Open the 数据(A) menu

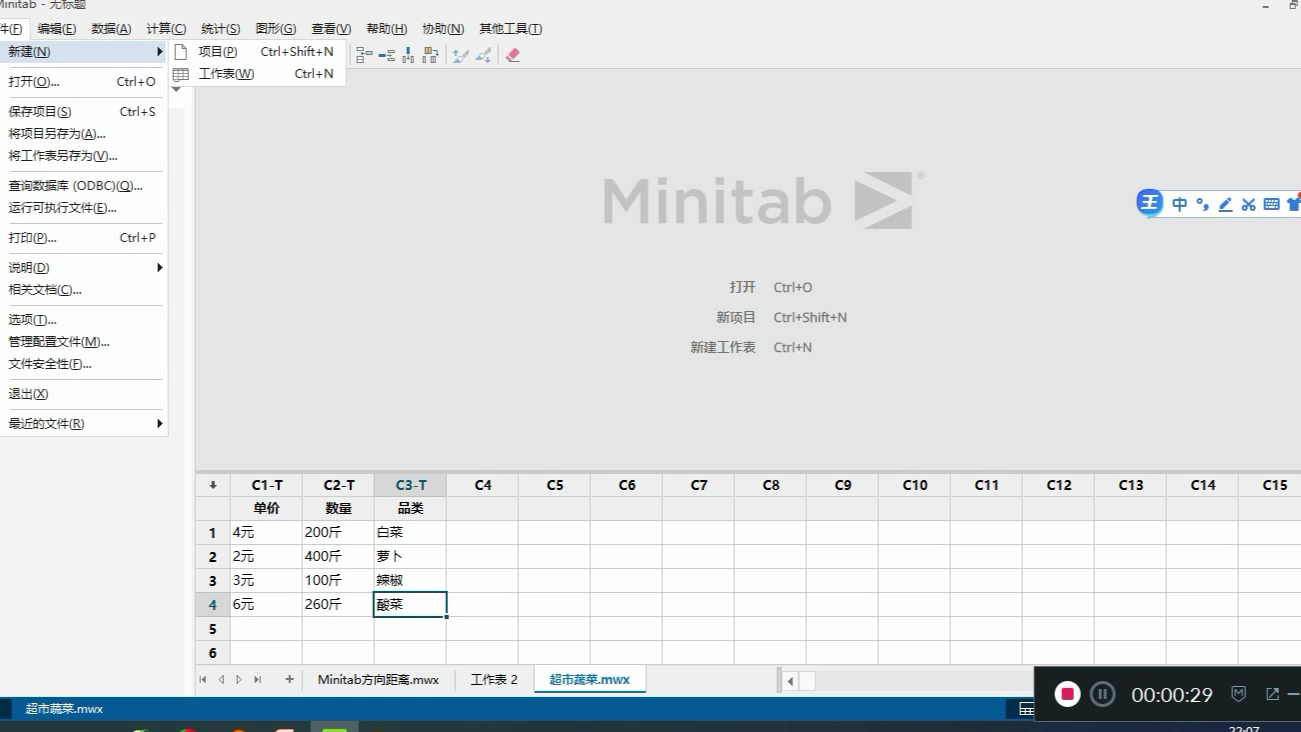(111, 29)
